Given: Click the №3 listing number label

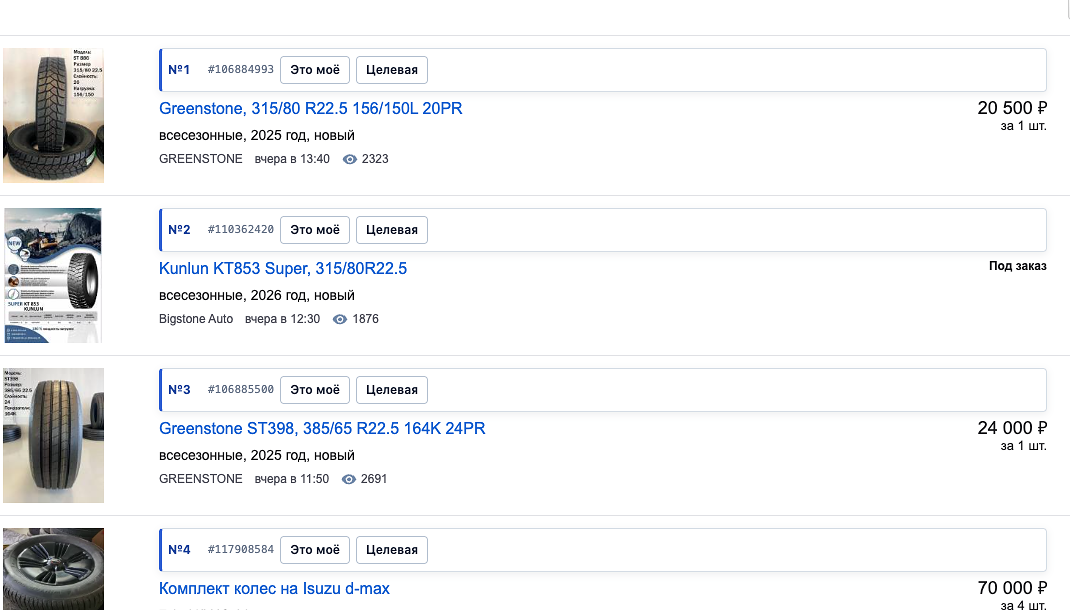Looking at the screenshot, I should pos(179,390).
